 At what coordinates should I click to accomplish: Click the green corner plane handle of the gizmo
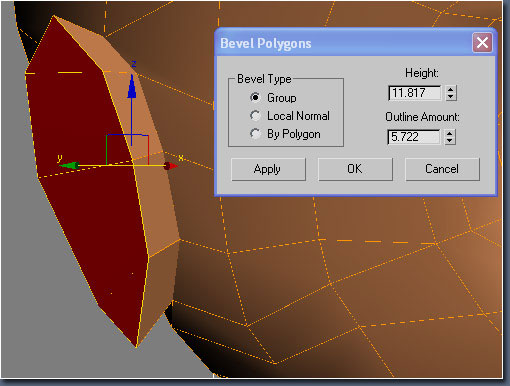click(107, 150)
